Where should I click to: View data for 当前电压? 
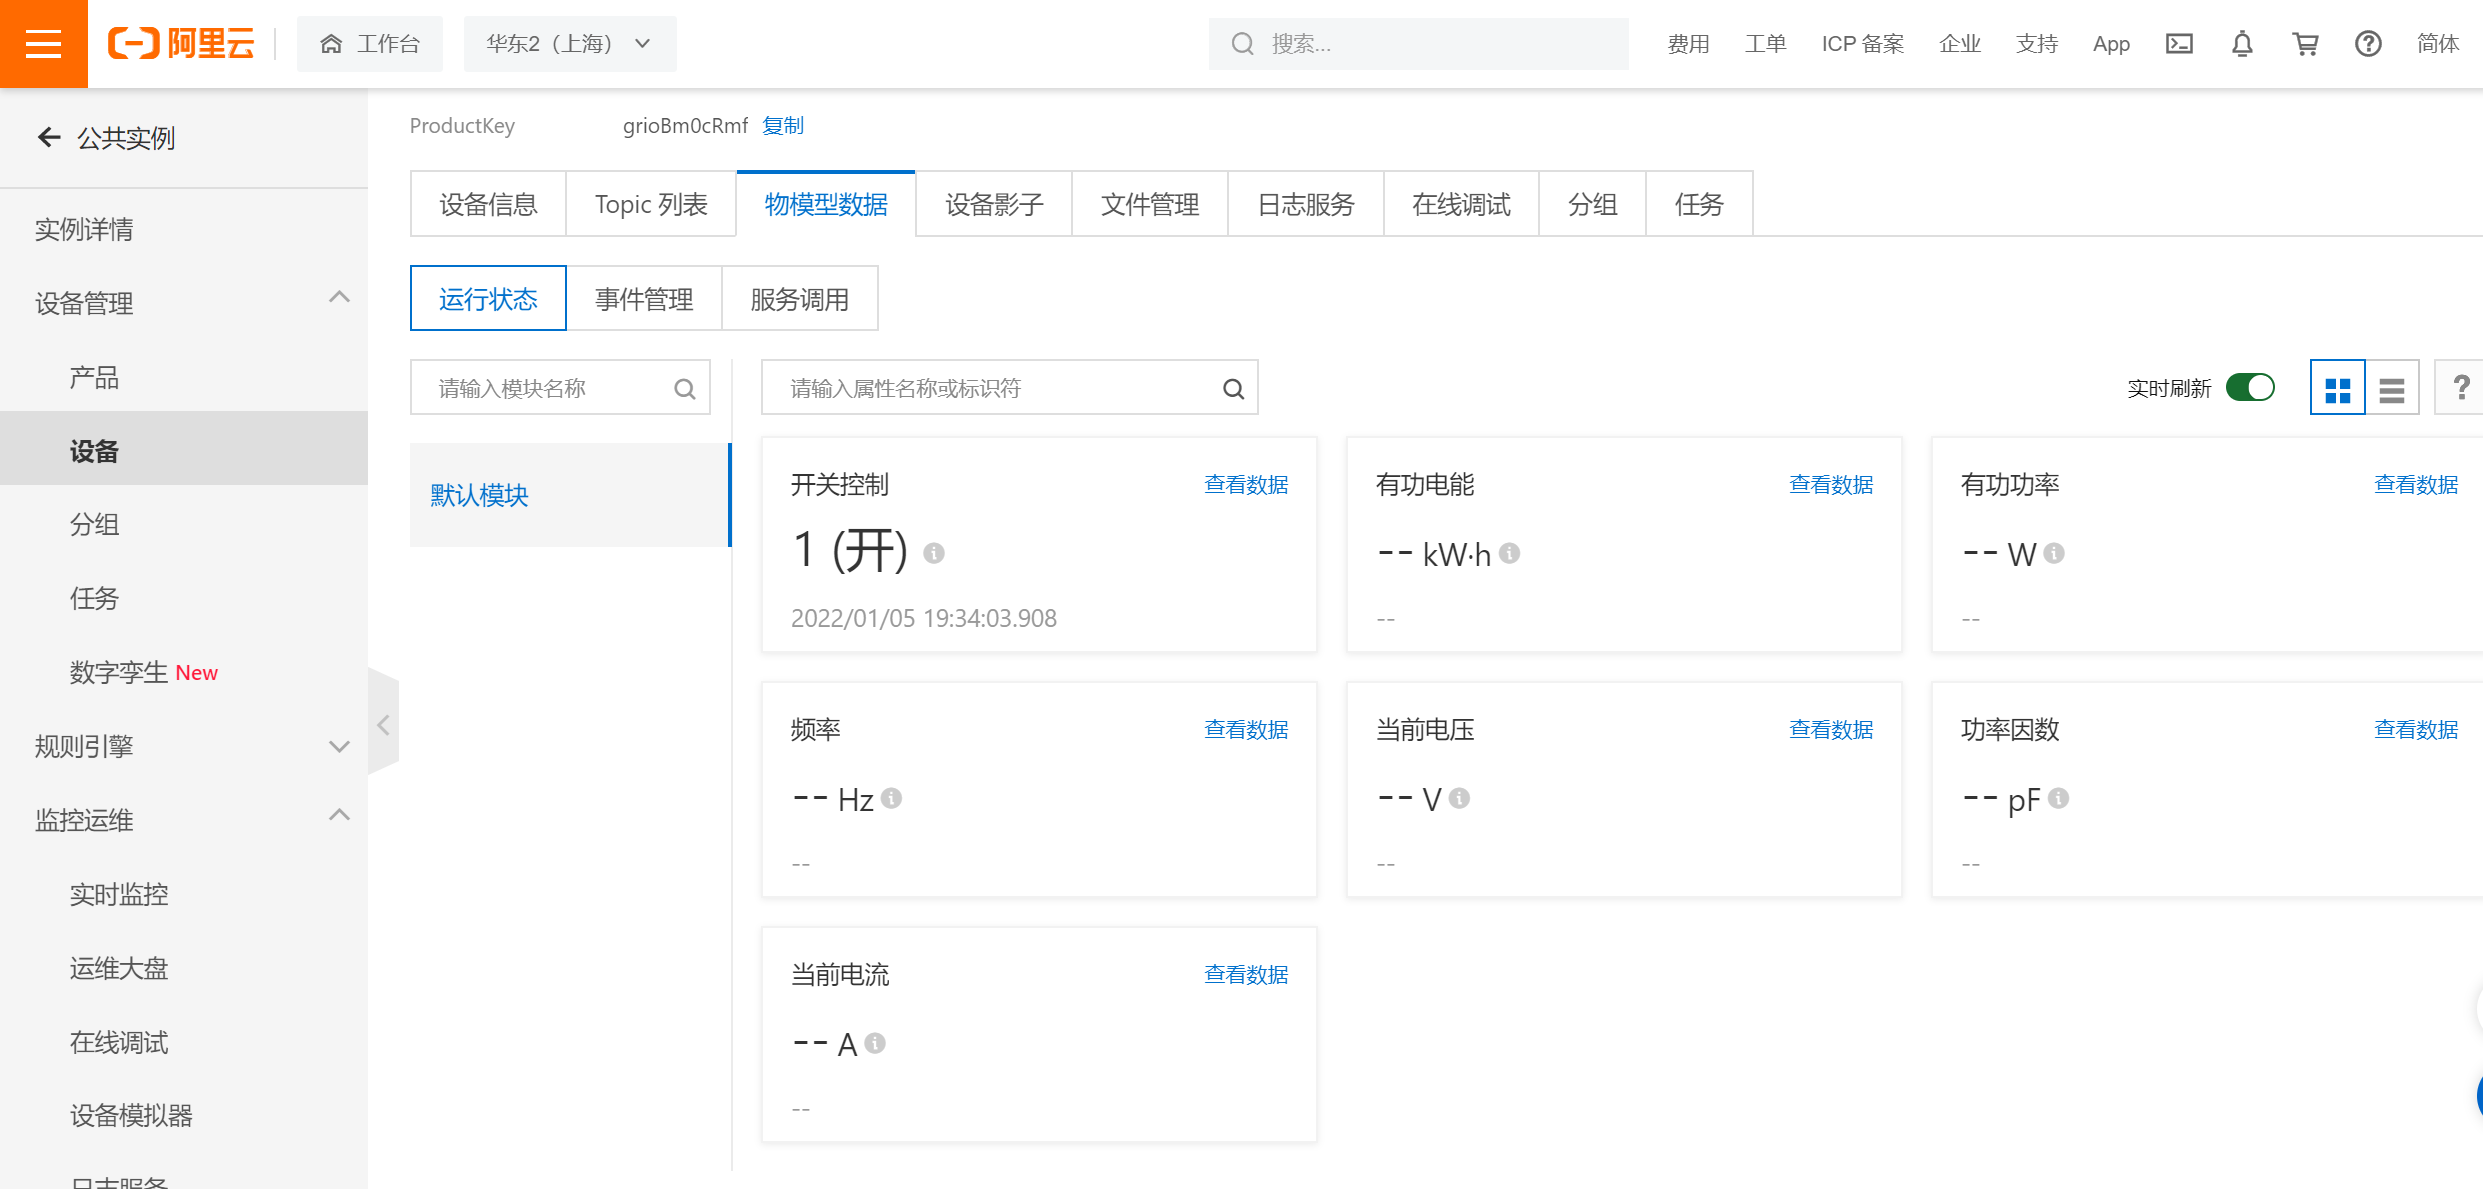pyautogui.click(x=1831, y=729)
